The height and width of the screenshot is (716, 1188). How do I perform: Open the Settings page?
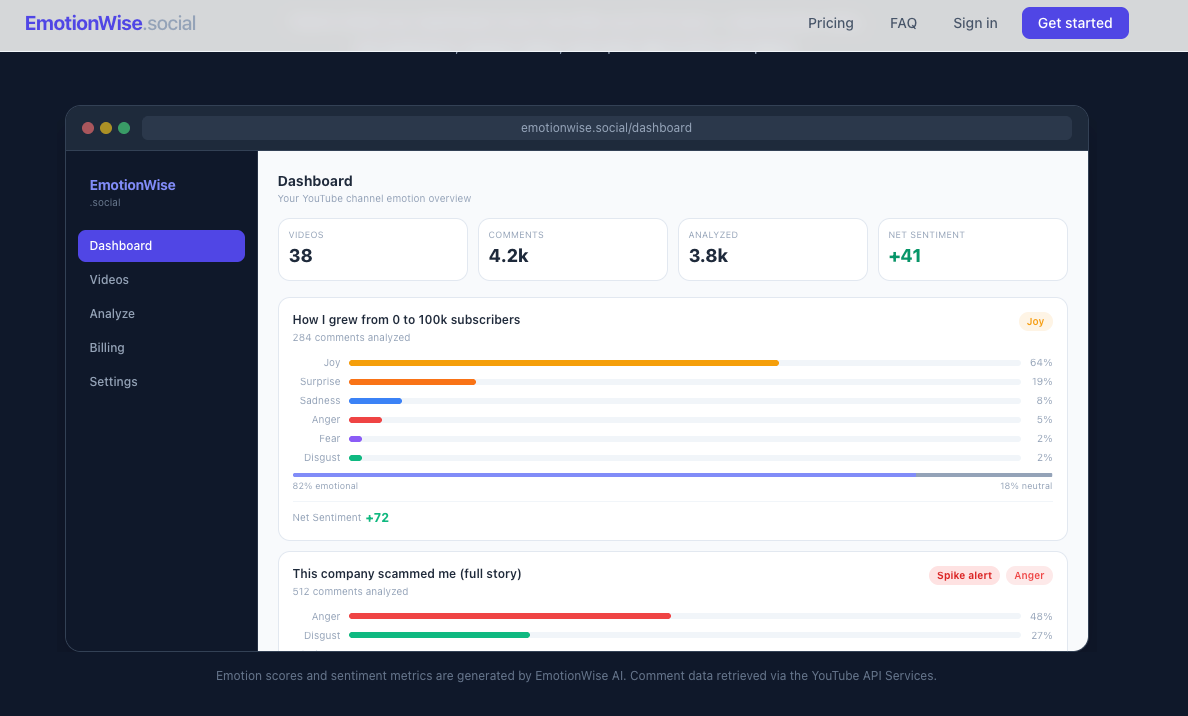pos(113,381)
